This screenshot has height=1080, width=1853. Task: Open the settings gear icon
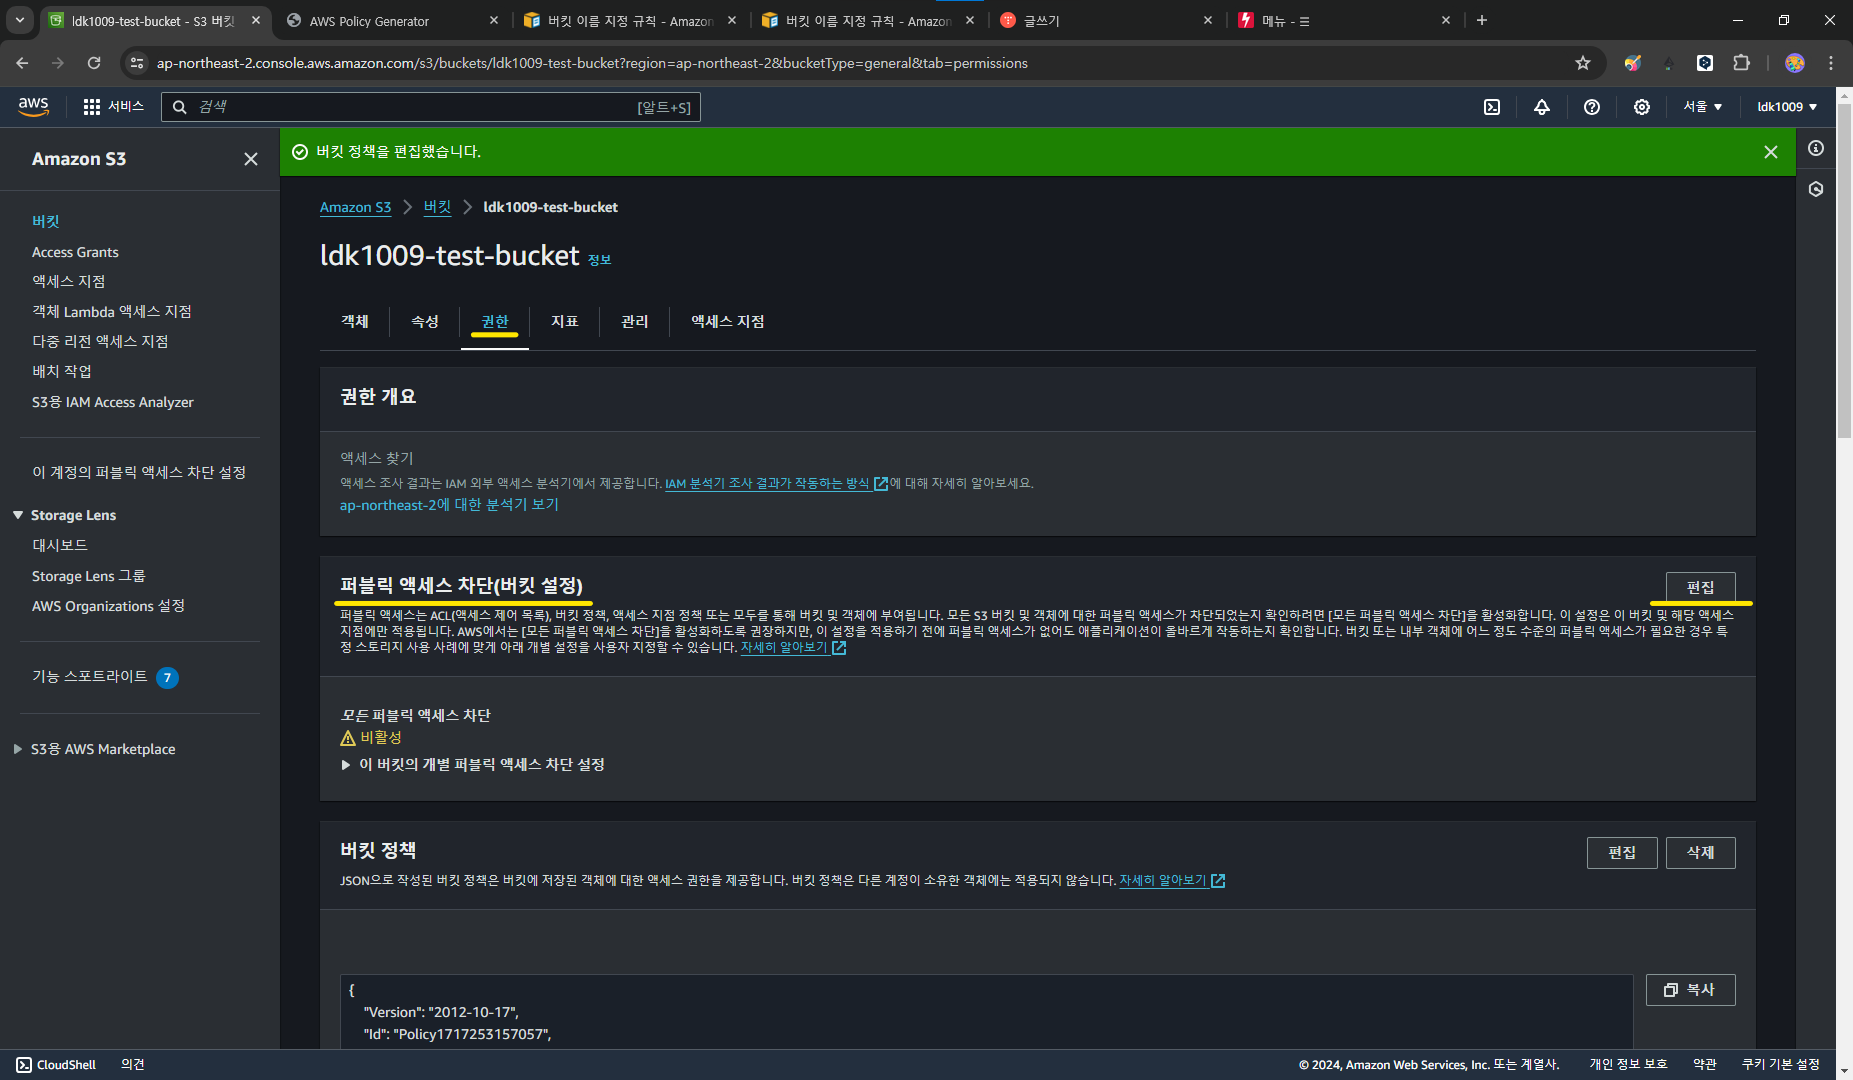tap(1642, 107)
